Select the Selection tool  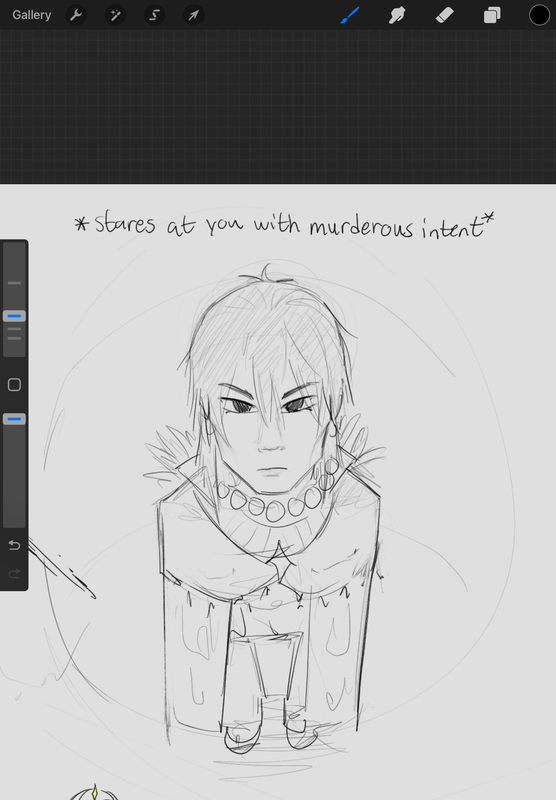pyautogui.click(x=155, y=15)
